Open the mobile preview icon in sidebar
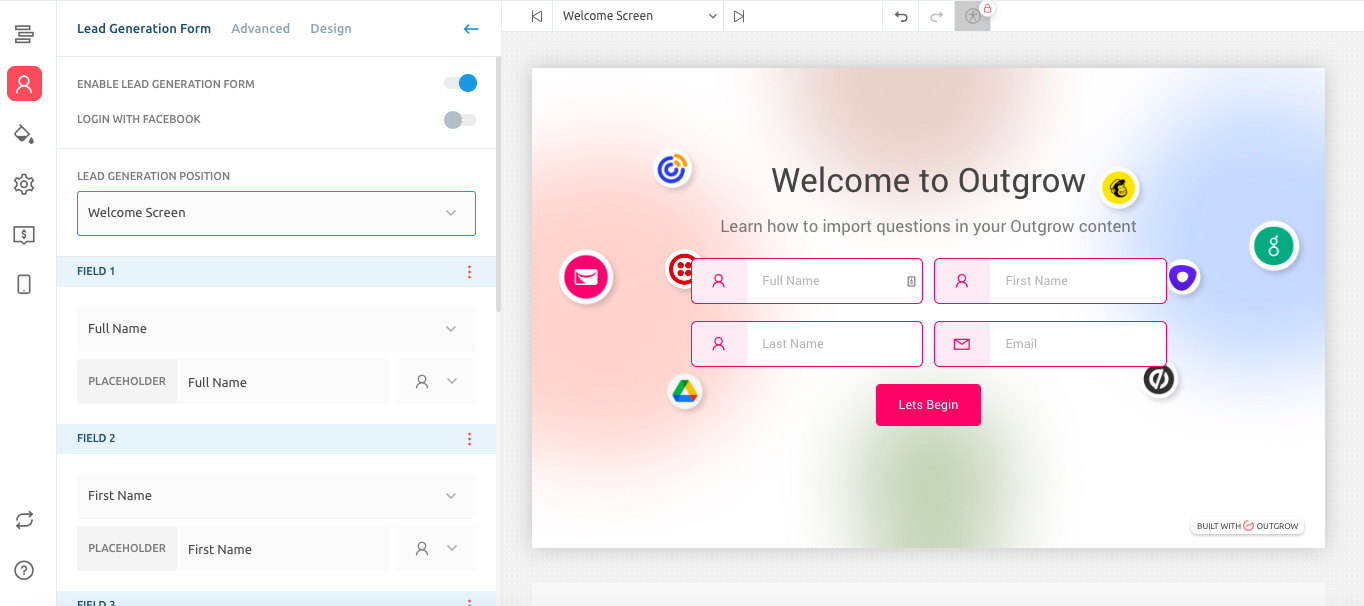Image resolution: width=1364 pixels, height=606 pixels. coord(24,285)
